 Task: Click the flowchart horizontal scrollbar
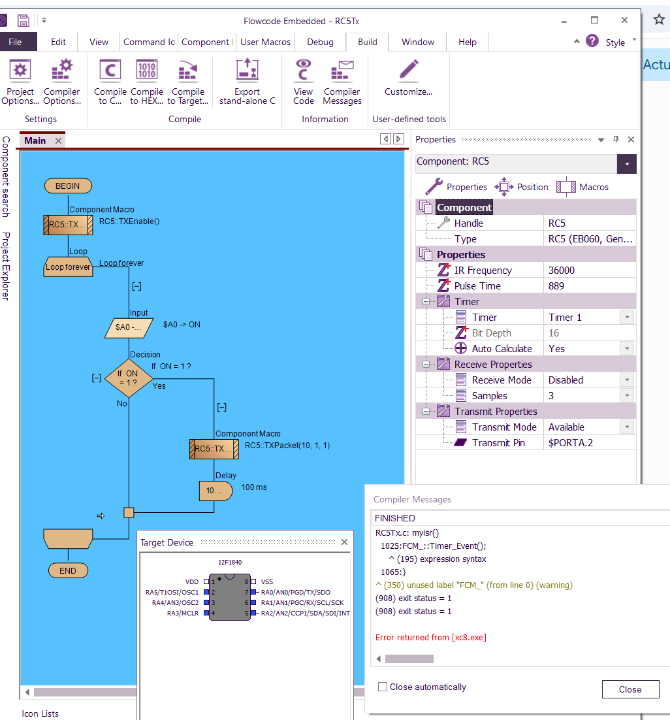[85, 692]
